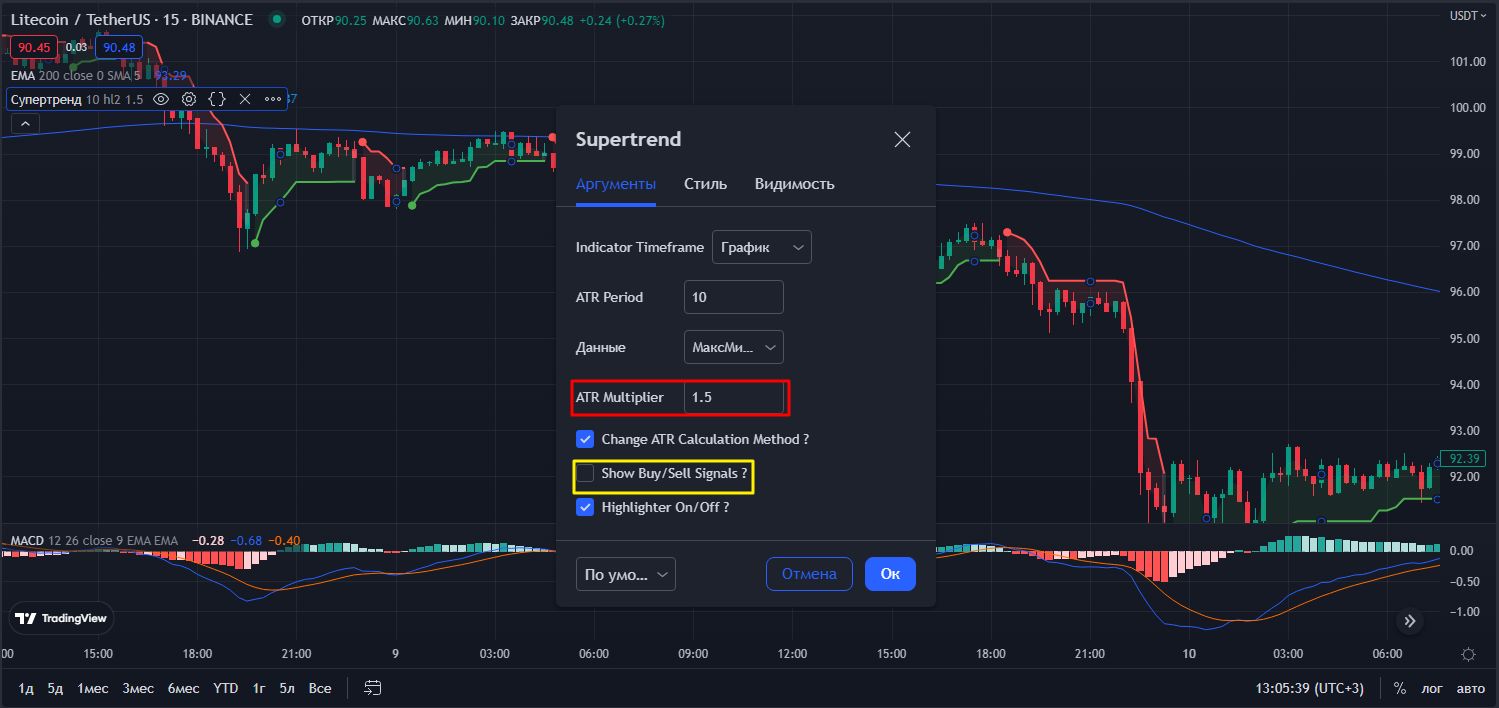Open Supertrend more options ellipsis
The image size is (1499, 708).
pyautogui.click(x=273, y=99)
